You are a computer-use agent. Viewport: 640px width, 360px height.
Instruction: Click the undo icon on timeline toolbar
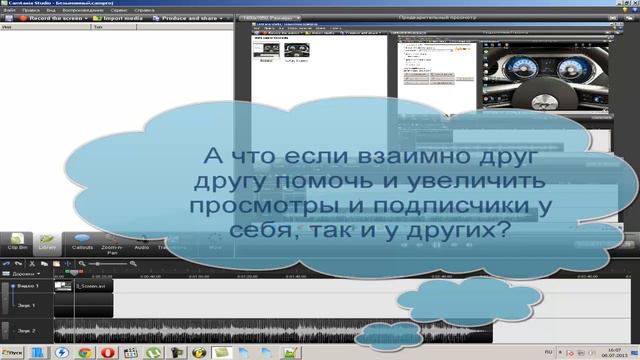point(6,264)
